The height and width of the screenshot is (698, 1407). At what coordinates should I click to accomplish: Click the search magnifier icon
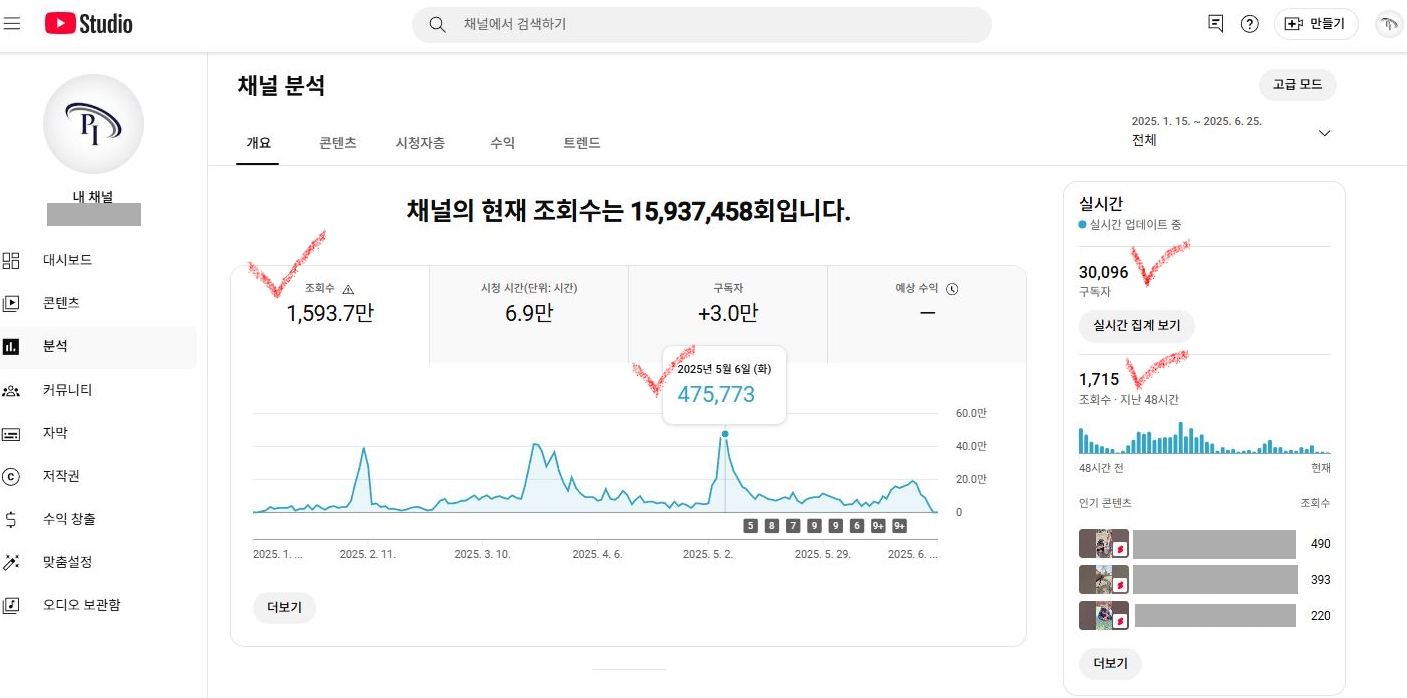[x=437, y=24]
